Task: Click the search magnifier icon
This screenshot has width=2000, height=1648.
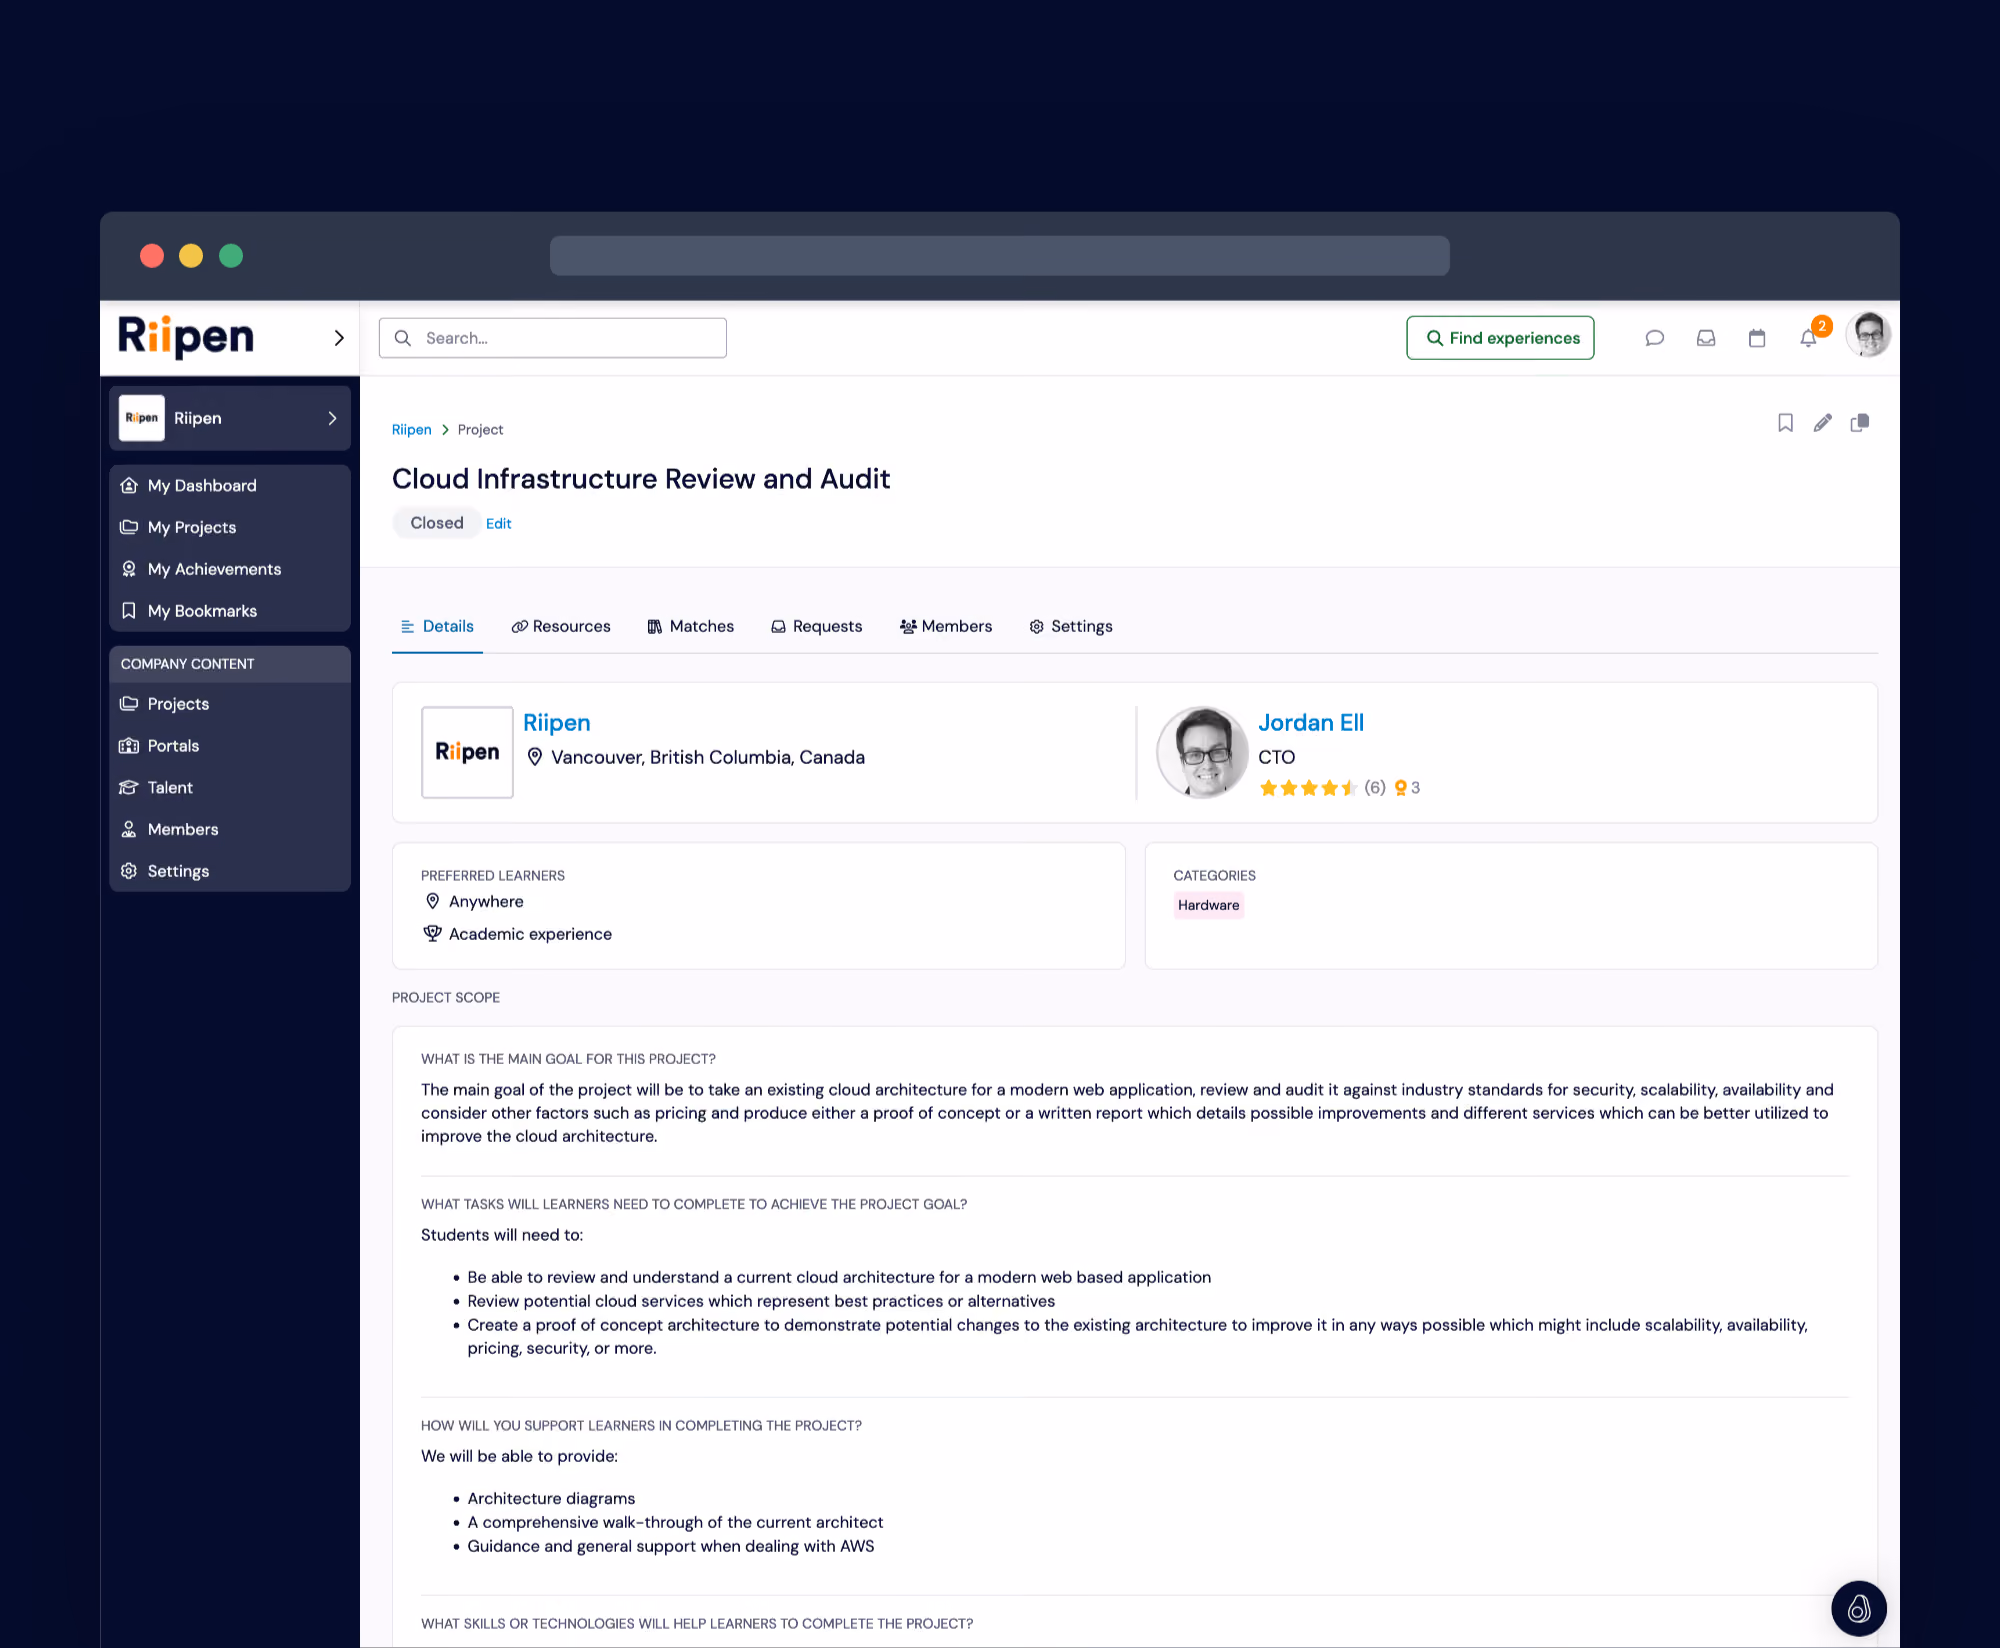Action: pos(403,338)
